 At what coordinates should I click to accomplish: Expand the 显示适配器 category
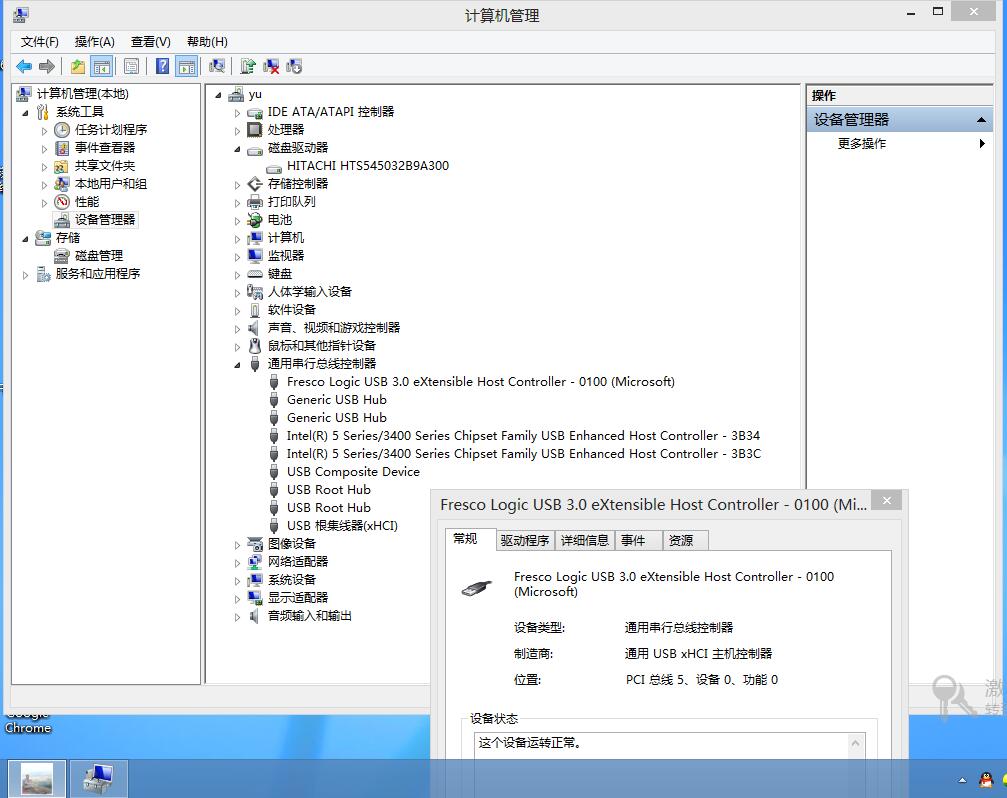coord(237,599)
